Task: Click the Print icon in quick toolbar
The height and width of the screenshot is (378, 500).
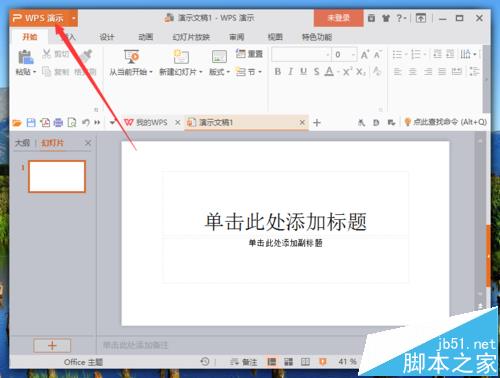Action: [58, 123]
